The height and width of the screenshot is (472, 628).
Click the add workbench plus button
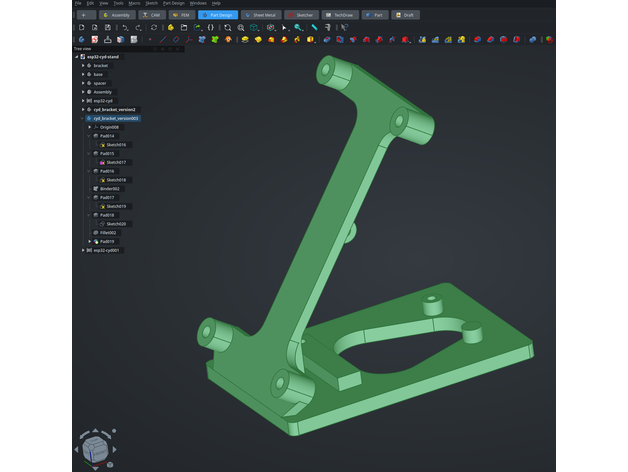81,16
